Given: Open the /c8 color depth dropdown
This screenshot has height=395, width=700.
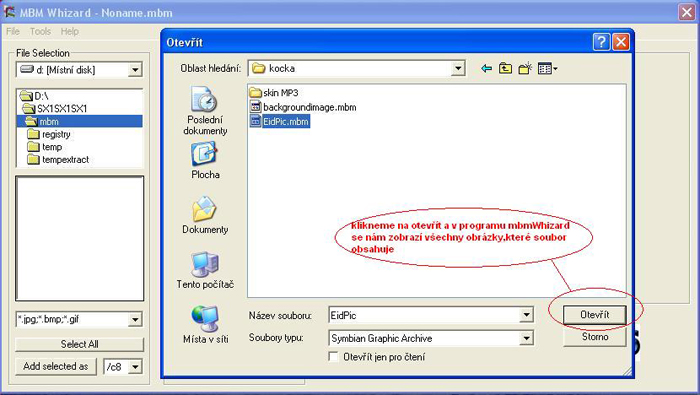Looking at the screenshot, I should point(135,367).
